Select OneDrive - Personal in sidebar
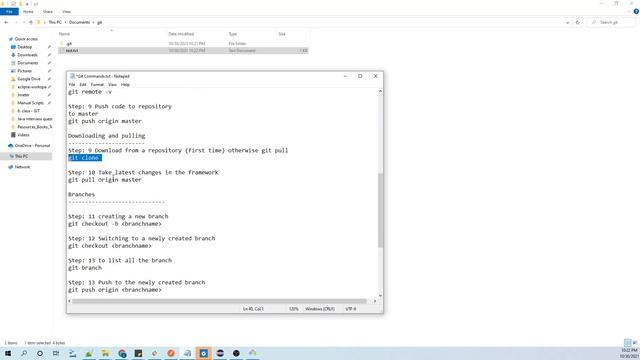 32,145
